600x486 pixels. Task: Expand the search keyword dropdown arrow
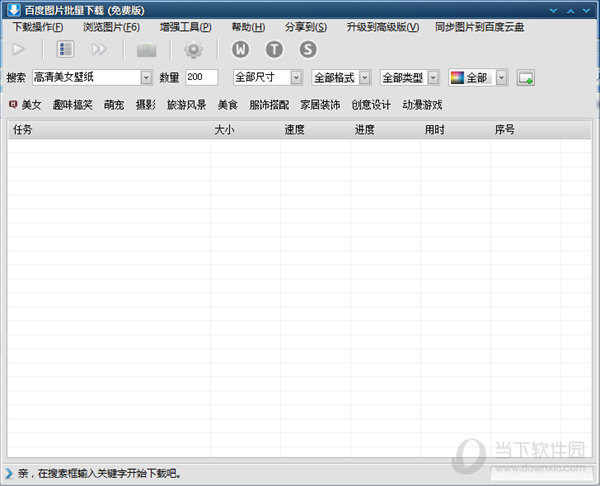pos(146,78)
